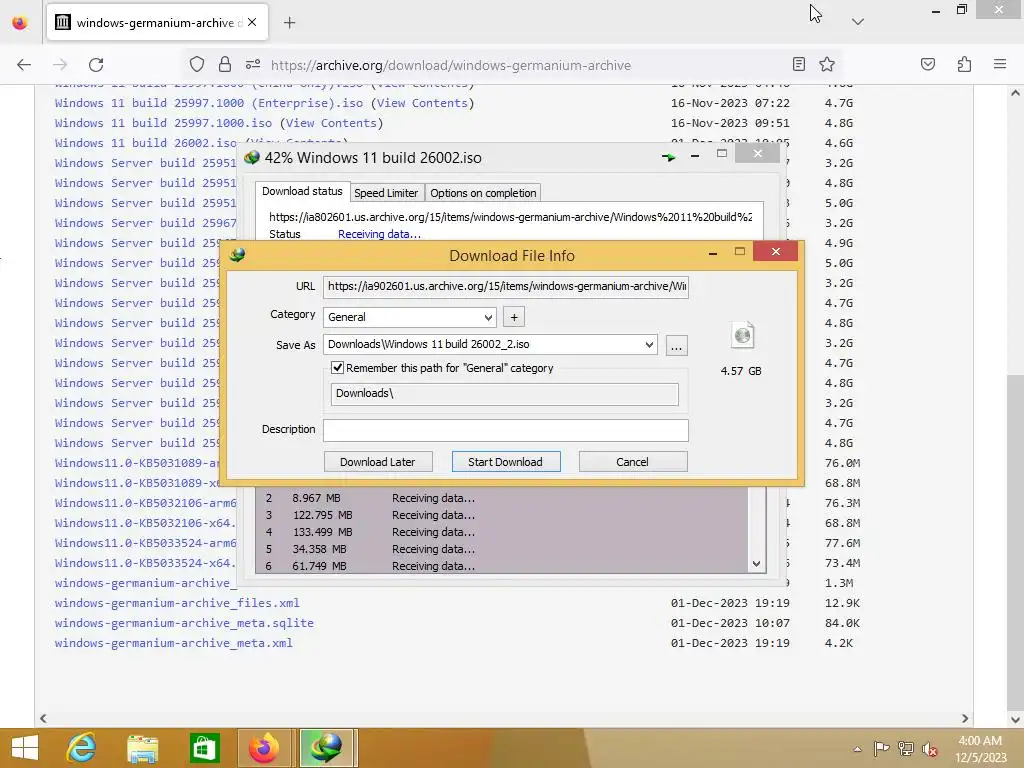This screenshot has height=768, width=1024.
Task: Open Windows 11 build 25997.1000 (Enterprise).iso link
Action: [x=209, y=103]
